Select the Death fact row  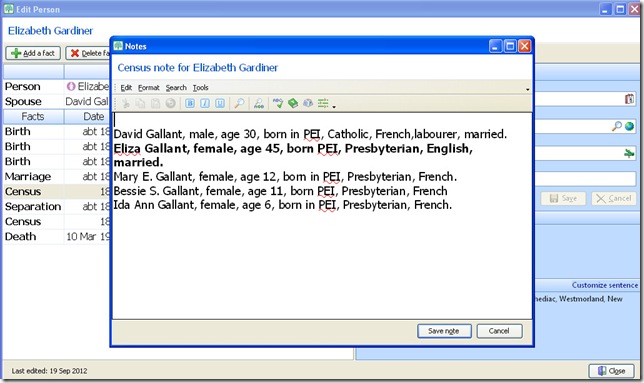(x=57, y=236)
